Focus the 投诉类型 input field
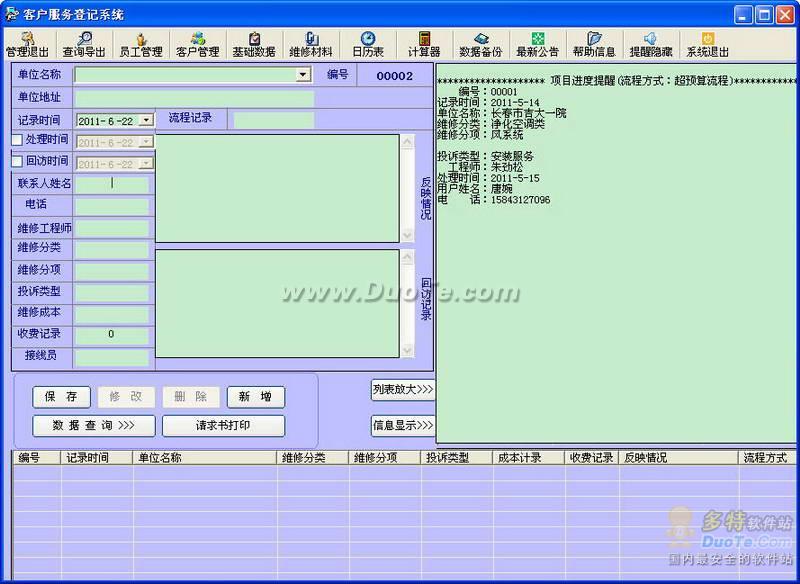Viewport: 800px width, 584px height. 112,292
